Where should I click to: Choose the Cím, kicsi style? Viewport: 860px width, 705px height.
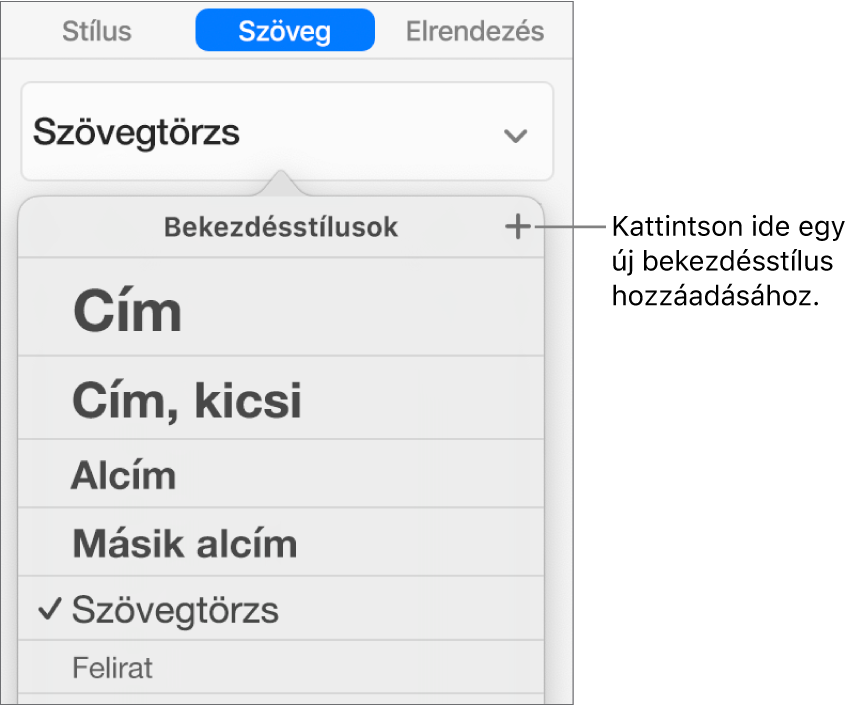click(281, 398)
